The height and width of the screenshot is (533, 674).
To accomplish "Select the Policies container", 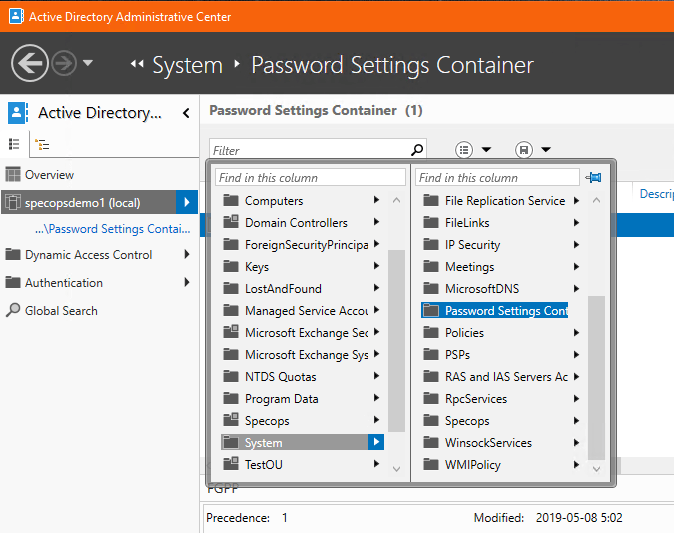I will 464,333.
